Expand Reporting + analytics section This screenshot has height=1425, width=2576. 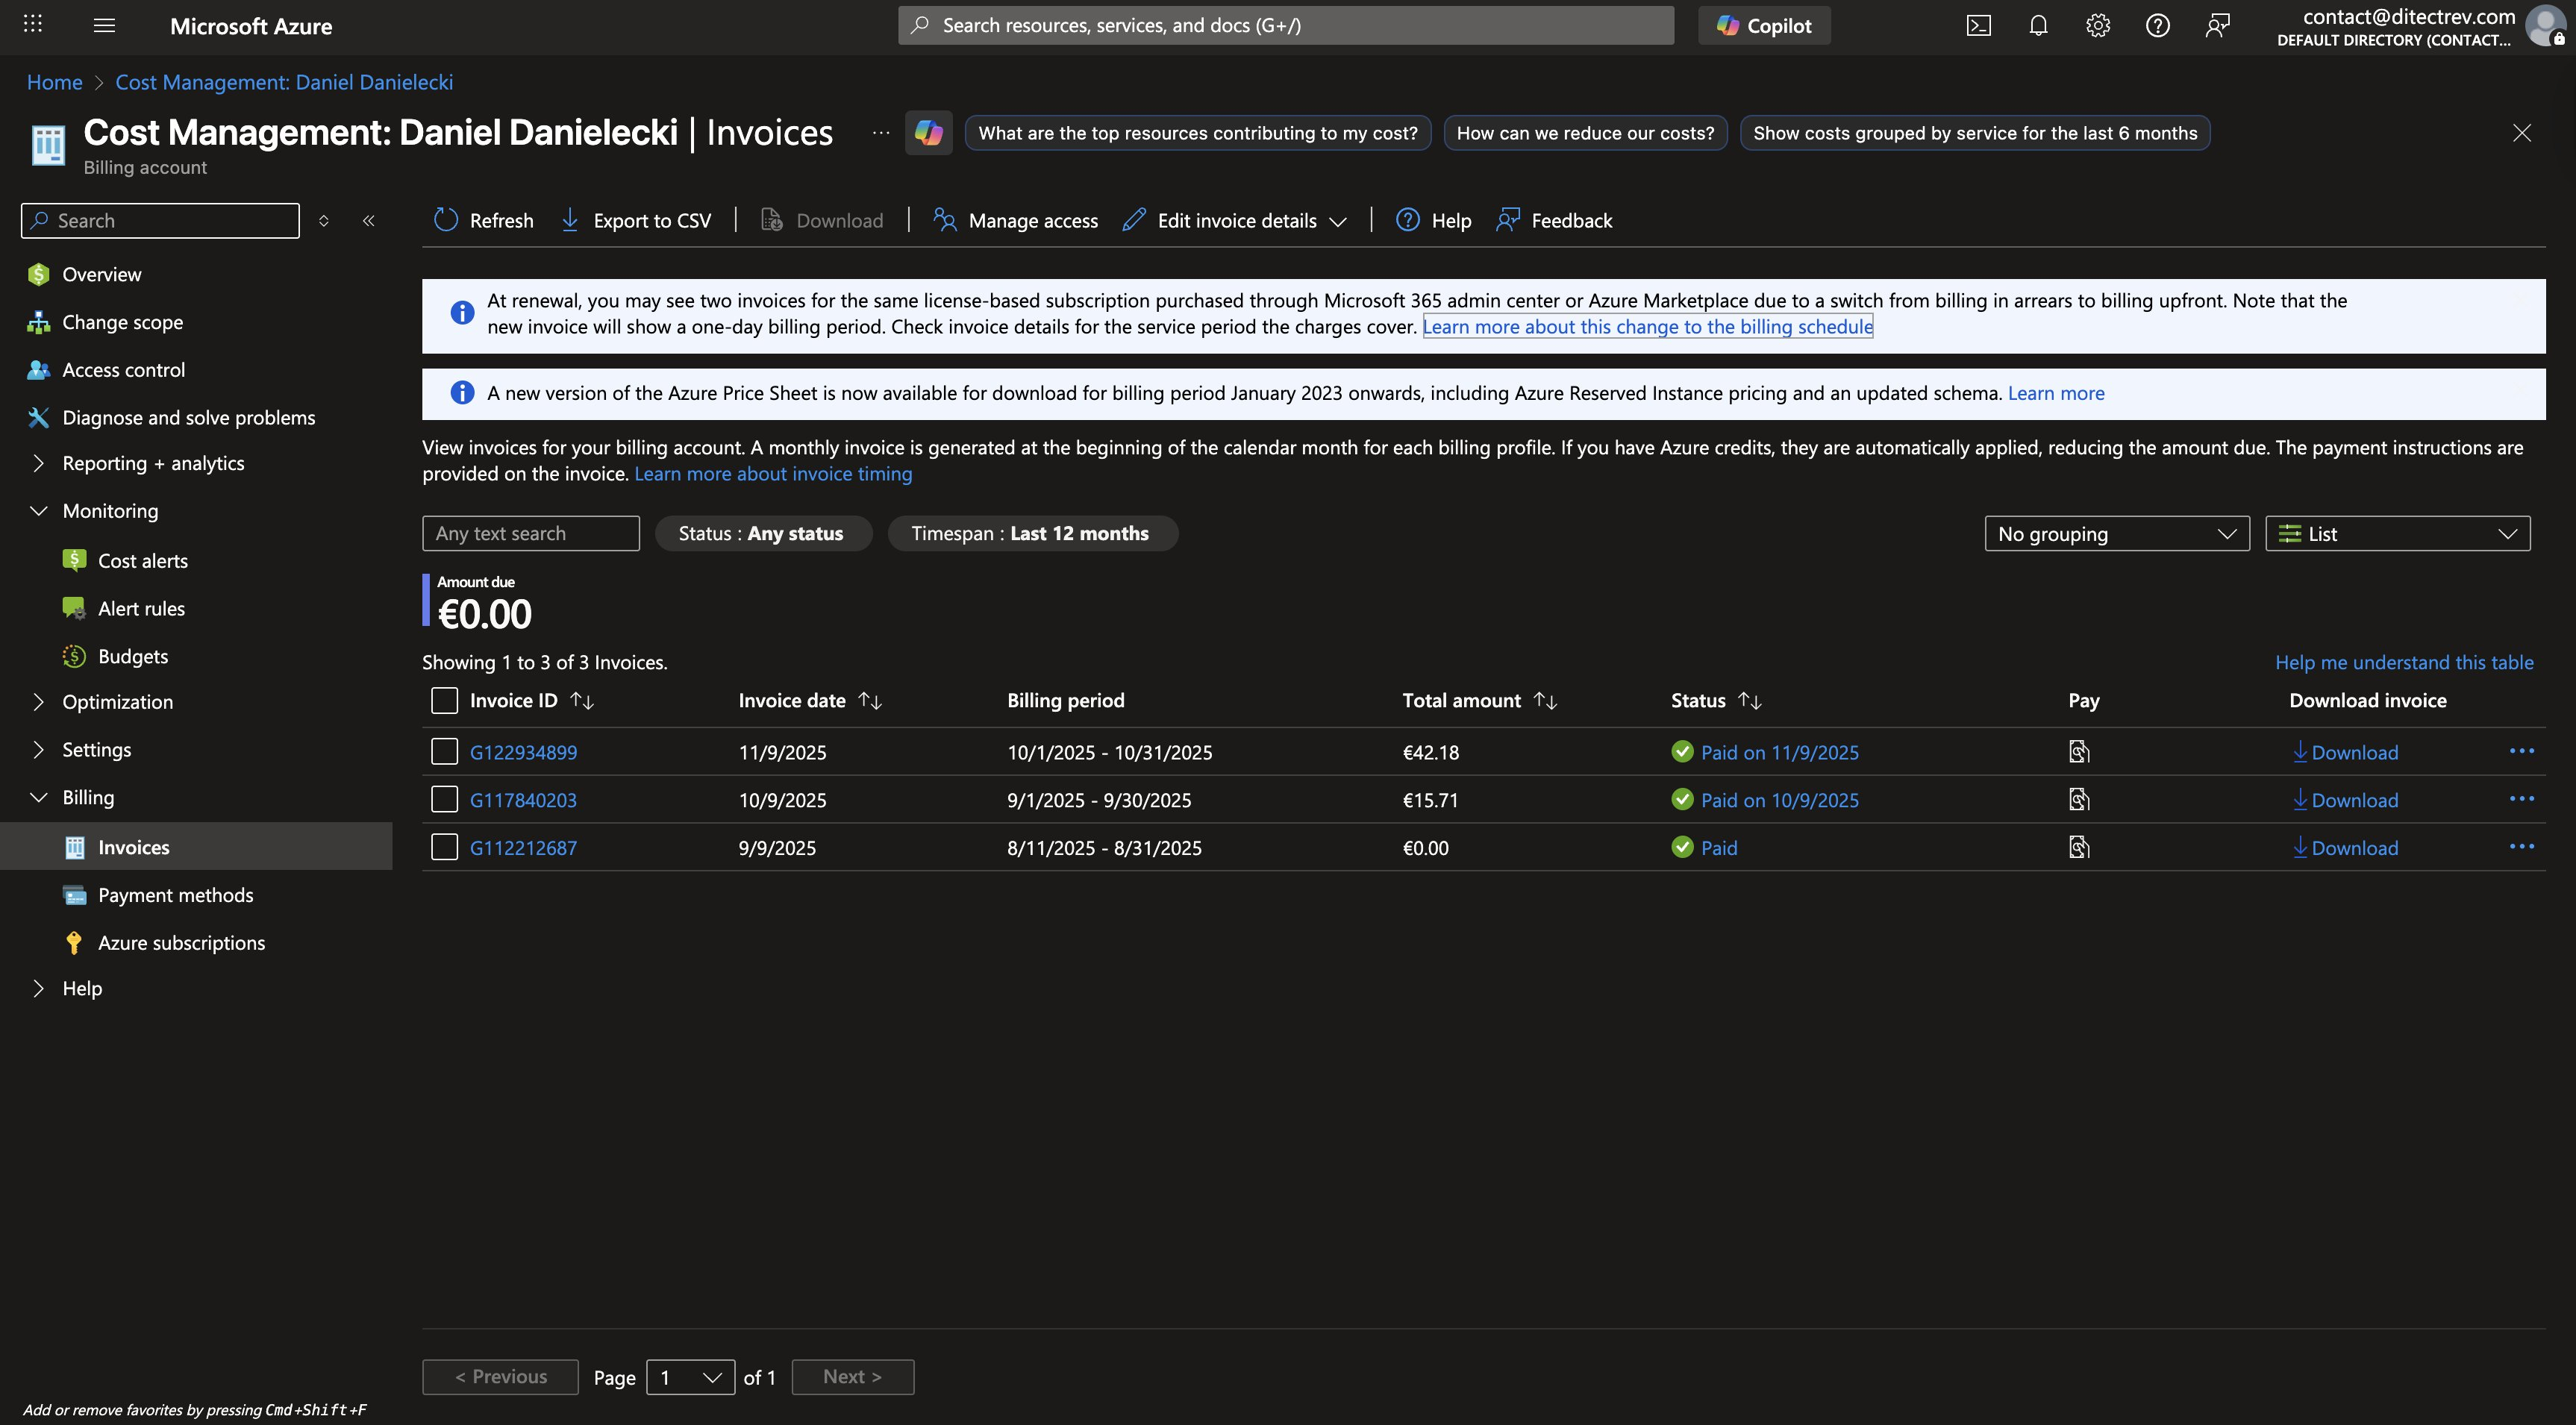pyautogui.click(x=153, y=463)
